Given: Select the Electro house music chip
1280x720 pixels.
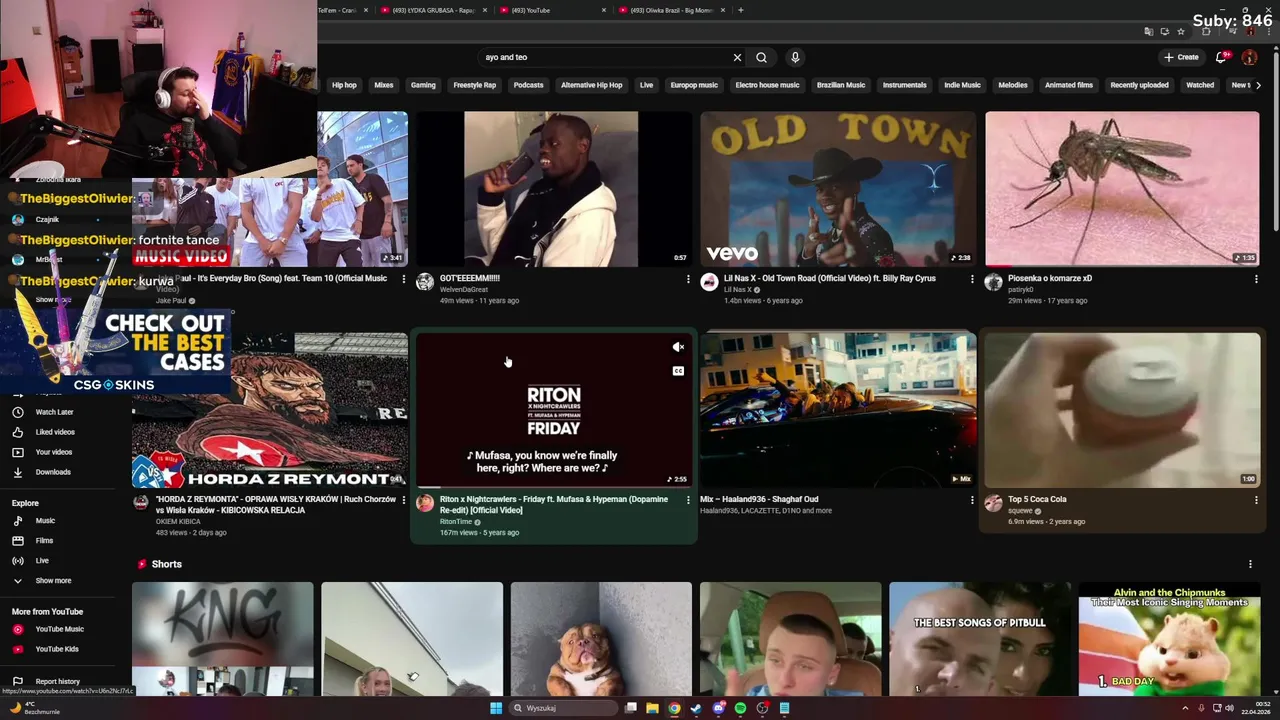Looking at the screenshot, I should [x=767, y=85].
